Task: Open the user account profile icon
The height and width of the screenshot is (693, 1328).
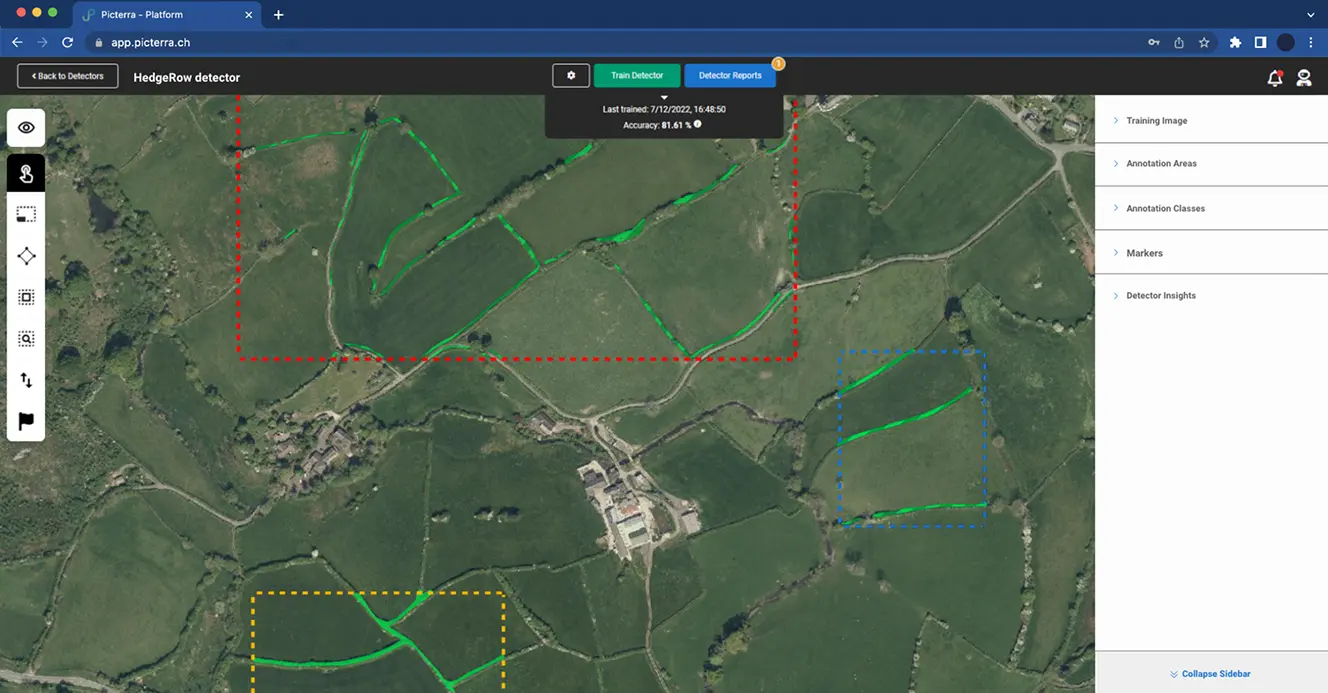Action: (1303, 78)
